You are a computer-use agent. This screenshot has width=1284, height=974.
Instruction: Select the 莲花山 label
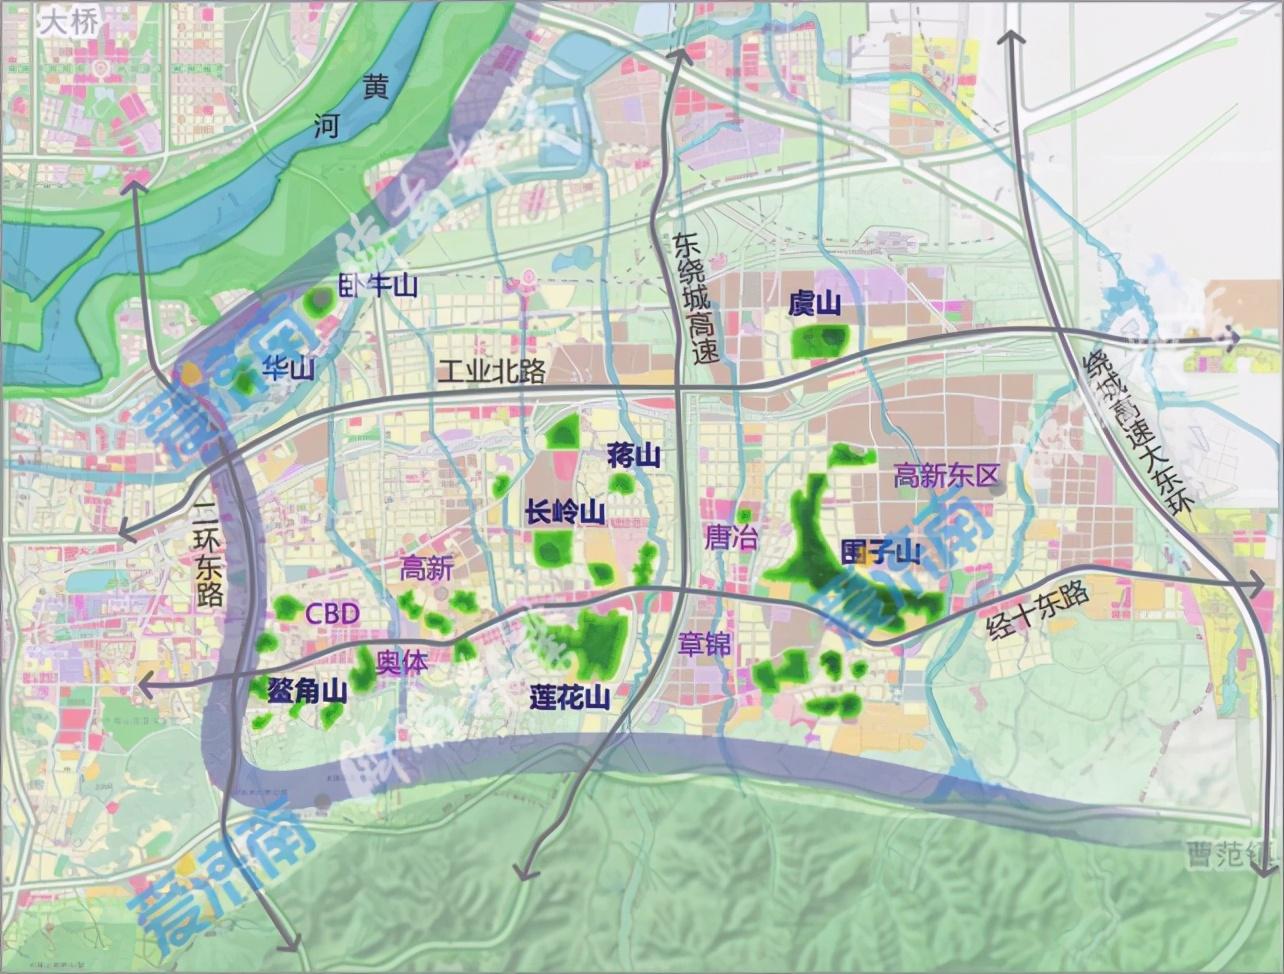tap(570, 697)
